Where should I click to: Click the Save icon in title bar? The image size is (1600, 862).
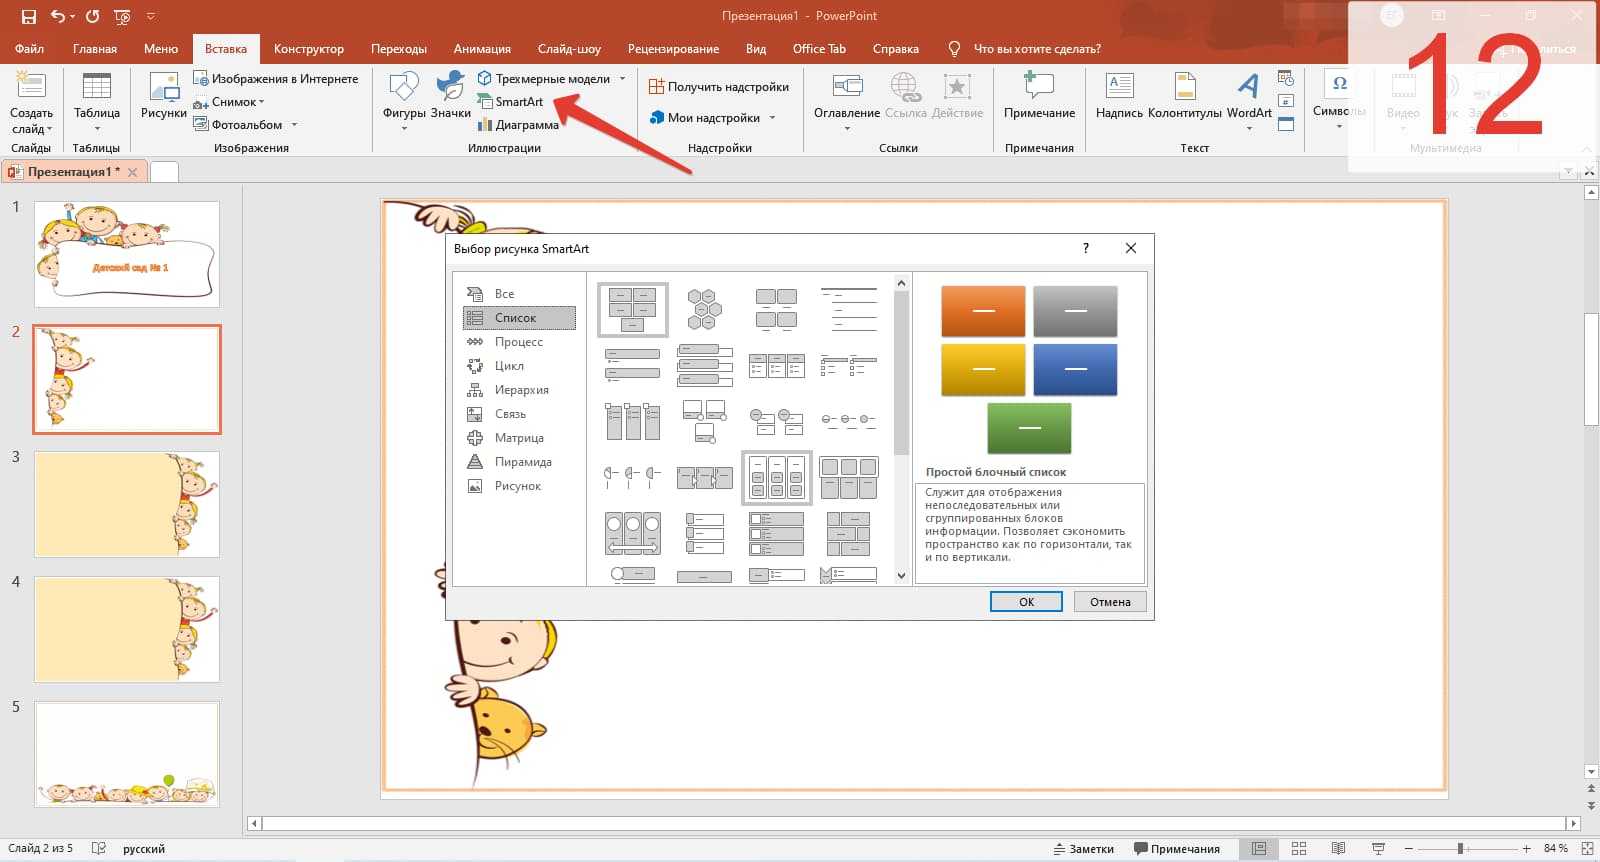point(28,16)
